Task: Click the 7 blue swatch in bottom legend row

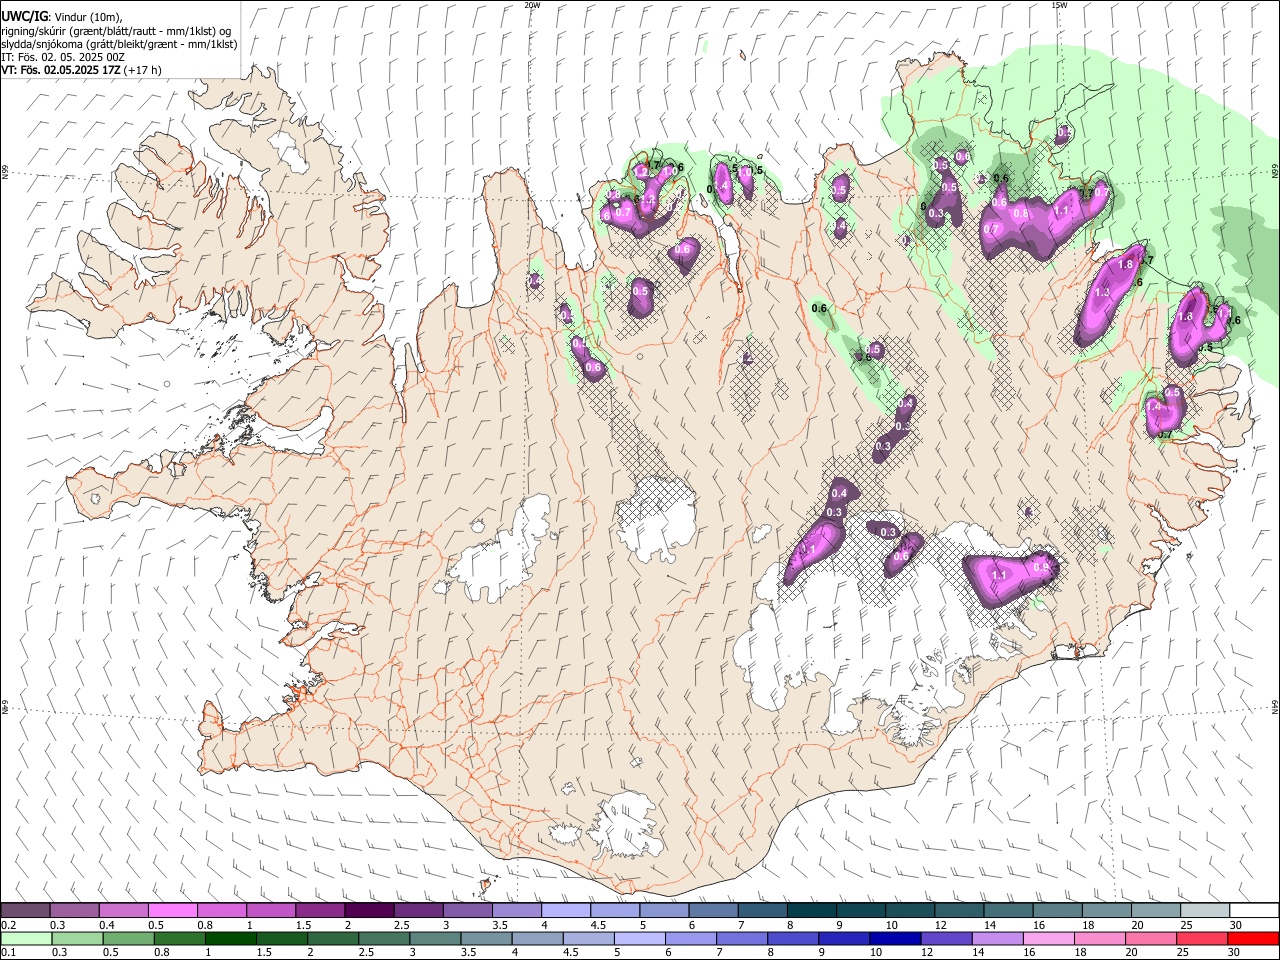Action: pos(740,939)
